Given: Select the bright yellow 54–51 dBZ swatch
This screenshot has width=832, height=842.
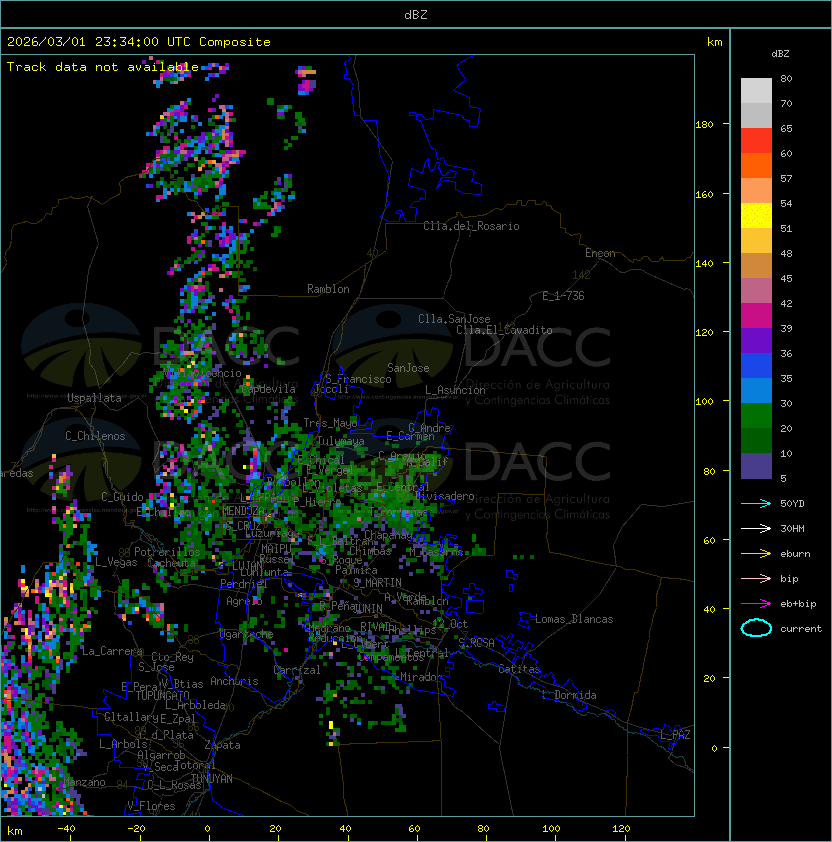Looking at the screenshot, I should pos(756,216).
